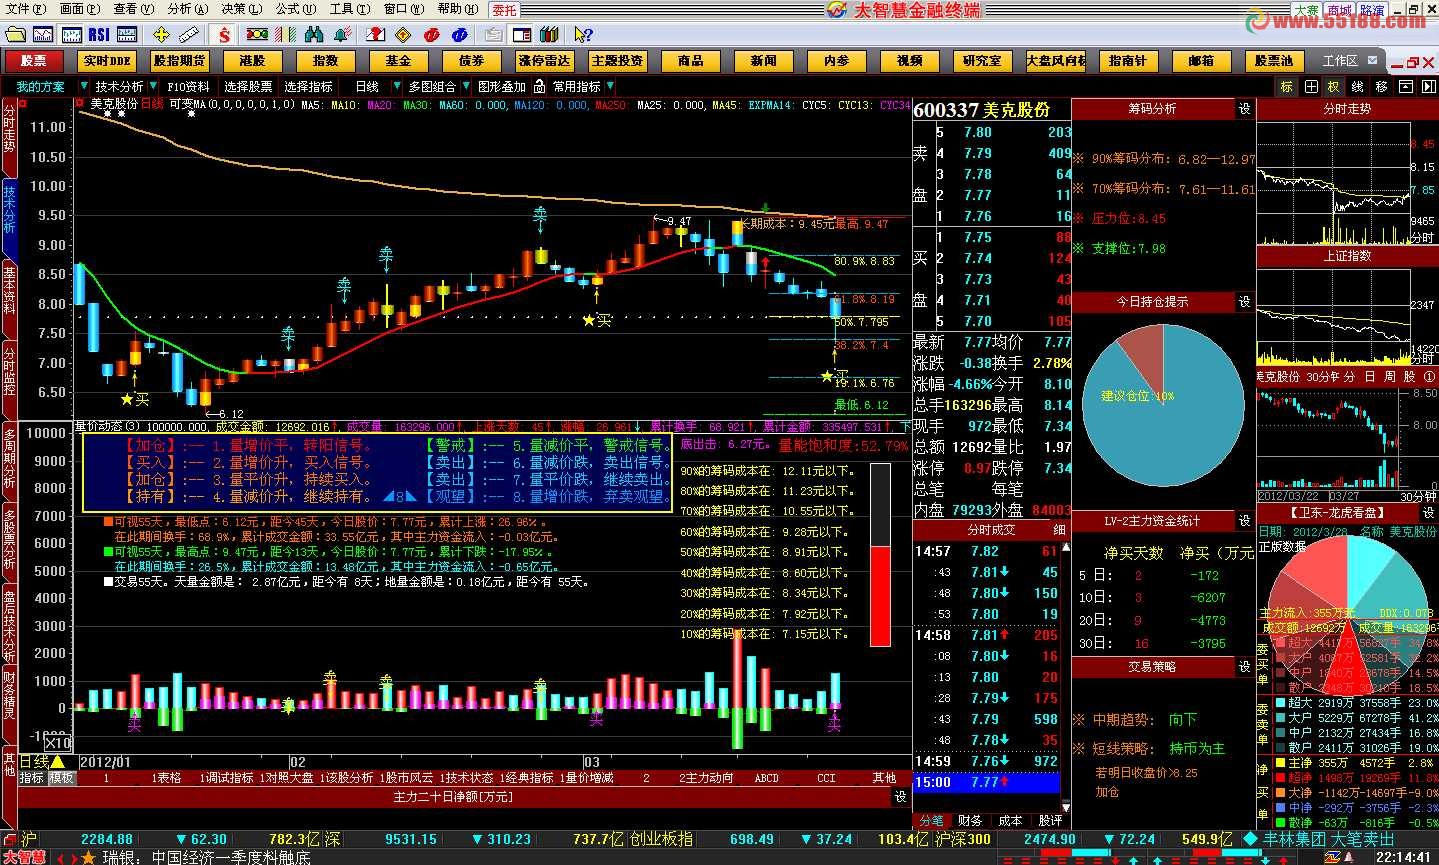Click the yellow 主净 legend color square

click(x=1279, y=763)
